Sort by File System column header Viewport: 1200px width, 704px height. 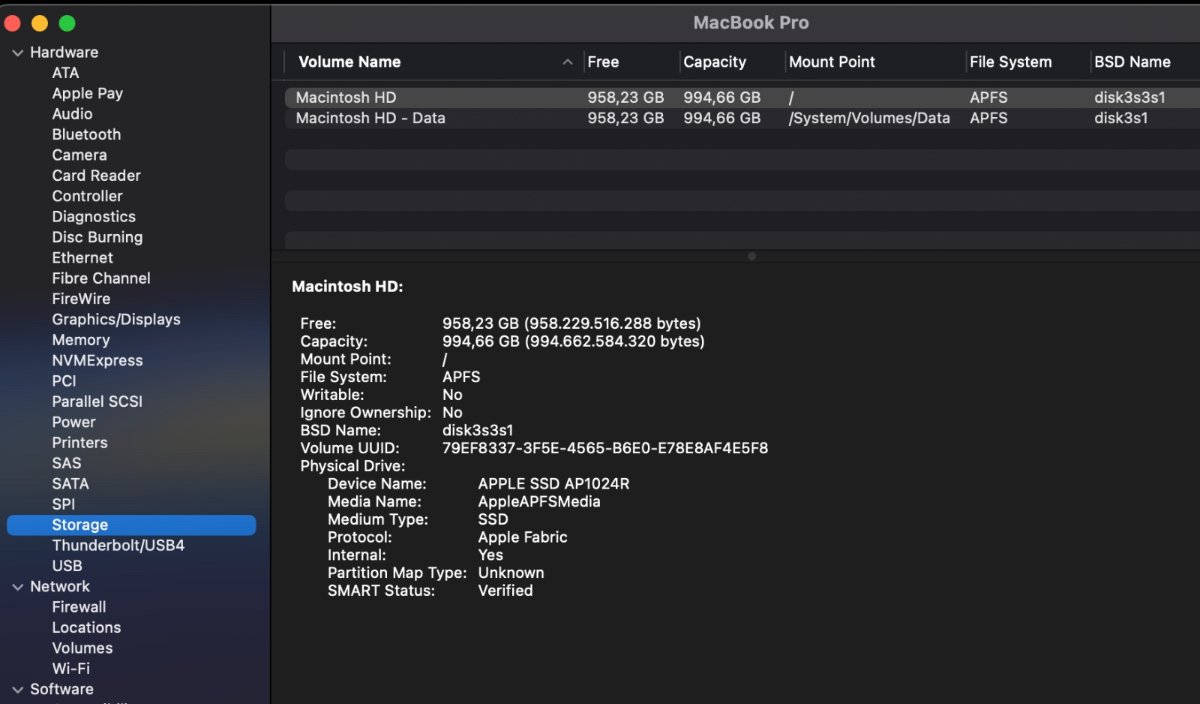[1010, 62]
